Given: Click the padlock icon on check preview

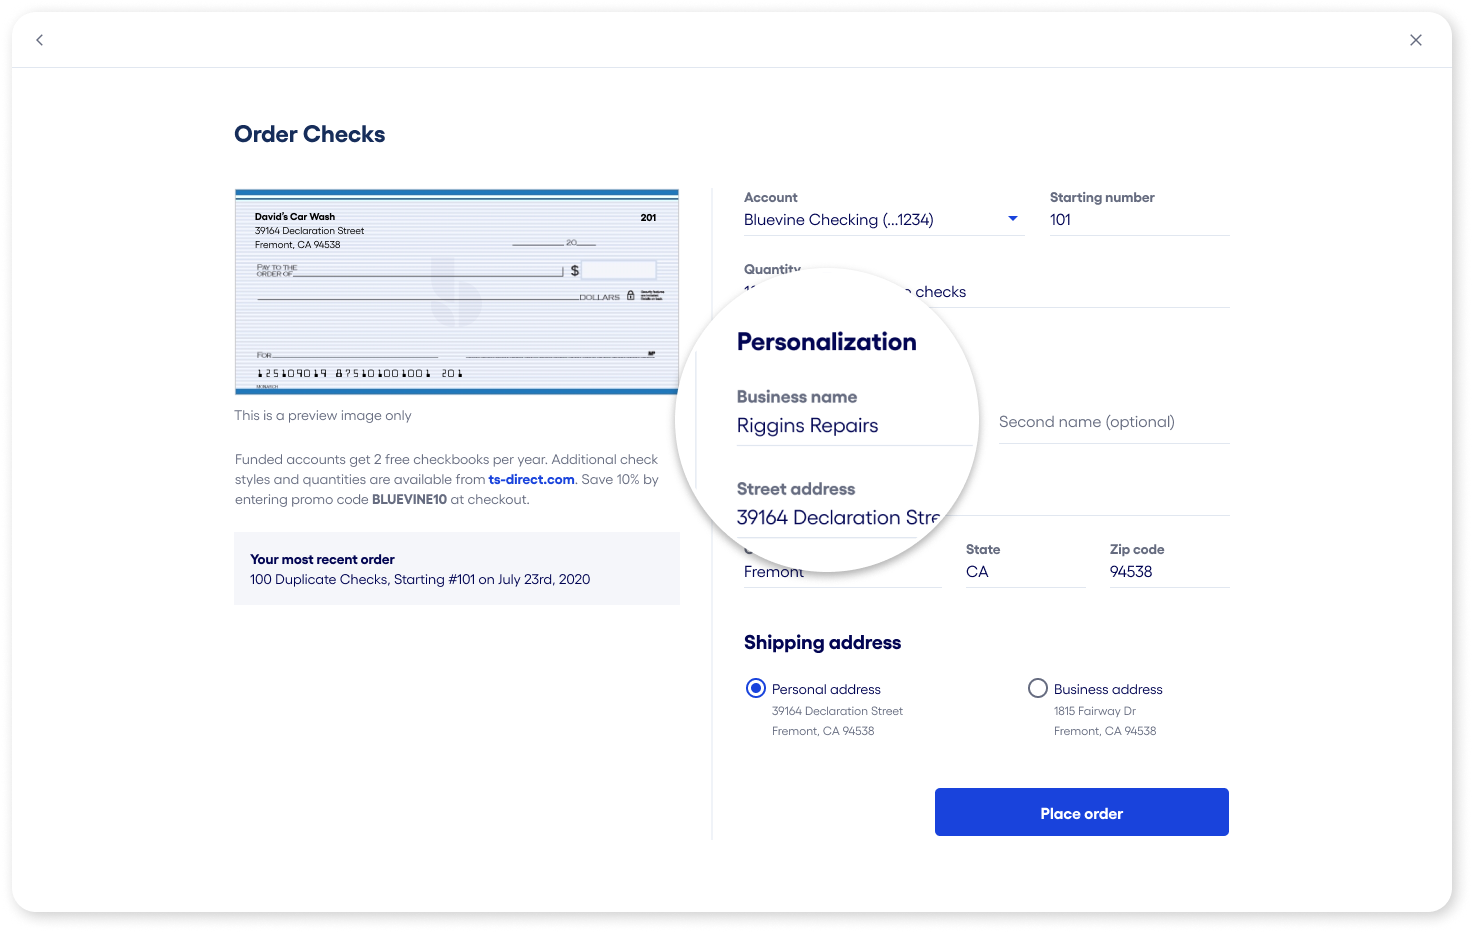Looking at the screenshot, I should pyautogui.click(x=631, y=296).
